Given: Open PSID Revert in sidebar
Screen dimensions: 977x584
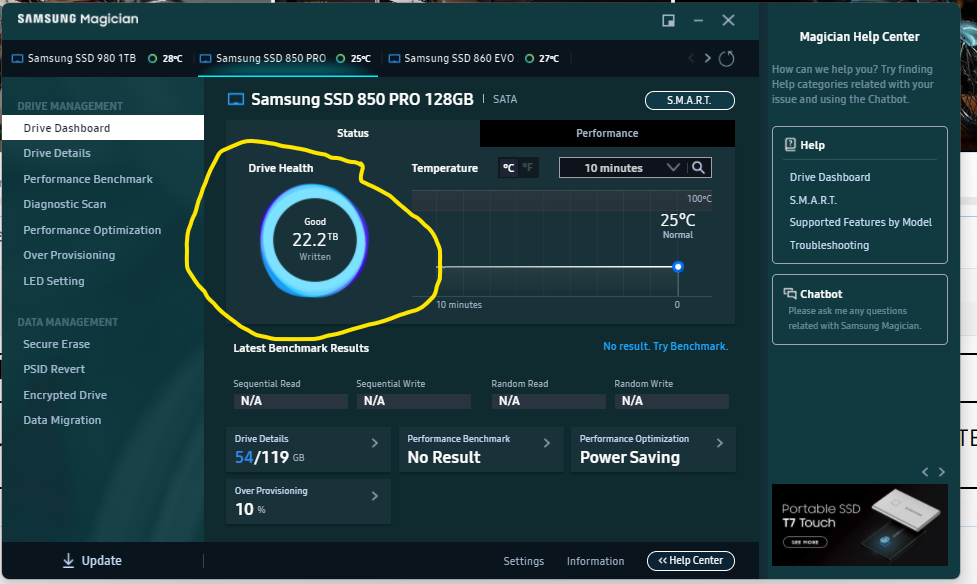Looking at the screenshot, I should 54,369.
